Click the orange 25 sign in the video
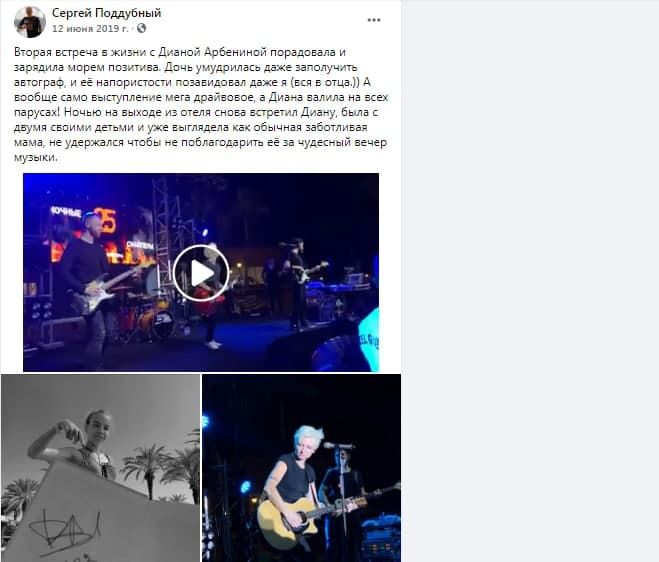The image size is (659, 562). 105,220
